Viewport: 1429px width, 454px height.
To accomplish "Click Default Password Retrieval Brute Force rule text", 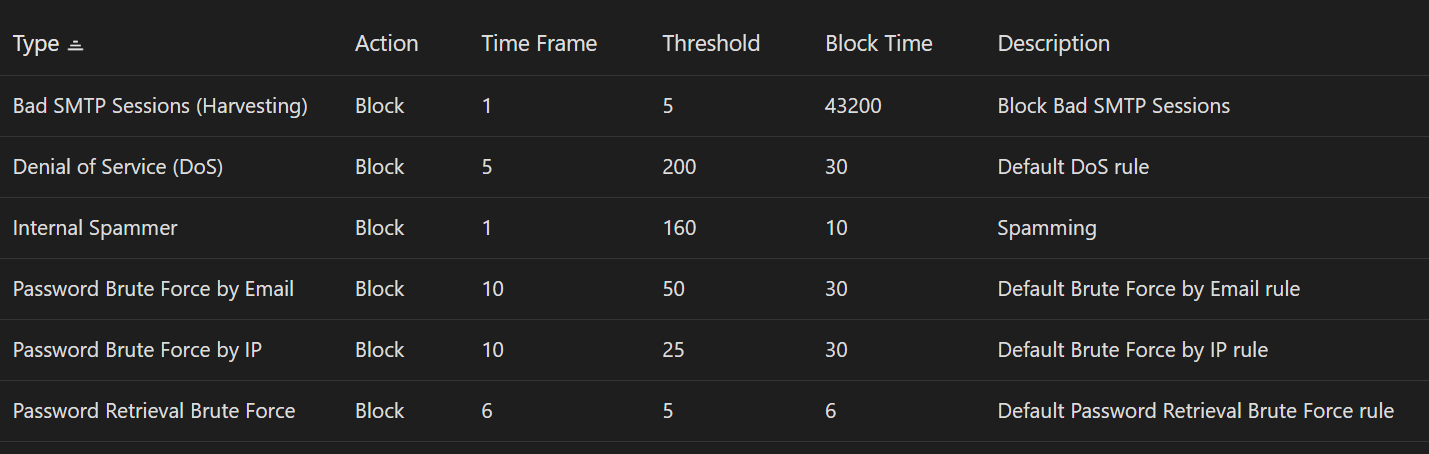I will point(1195,411).
